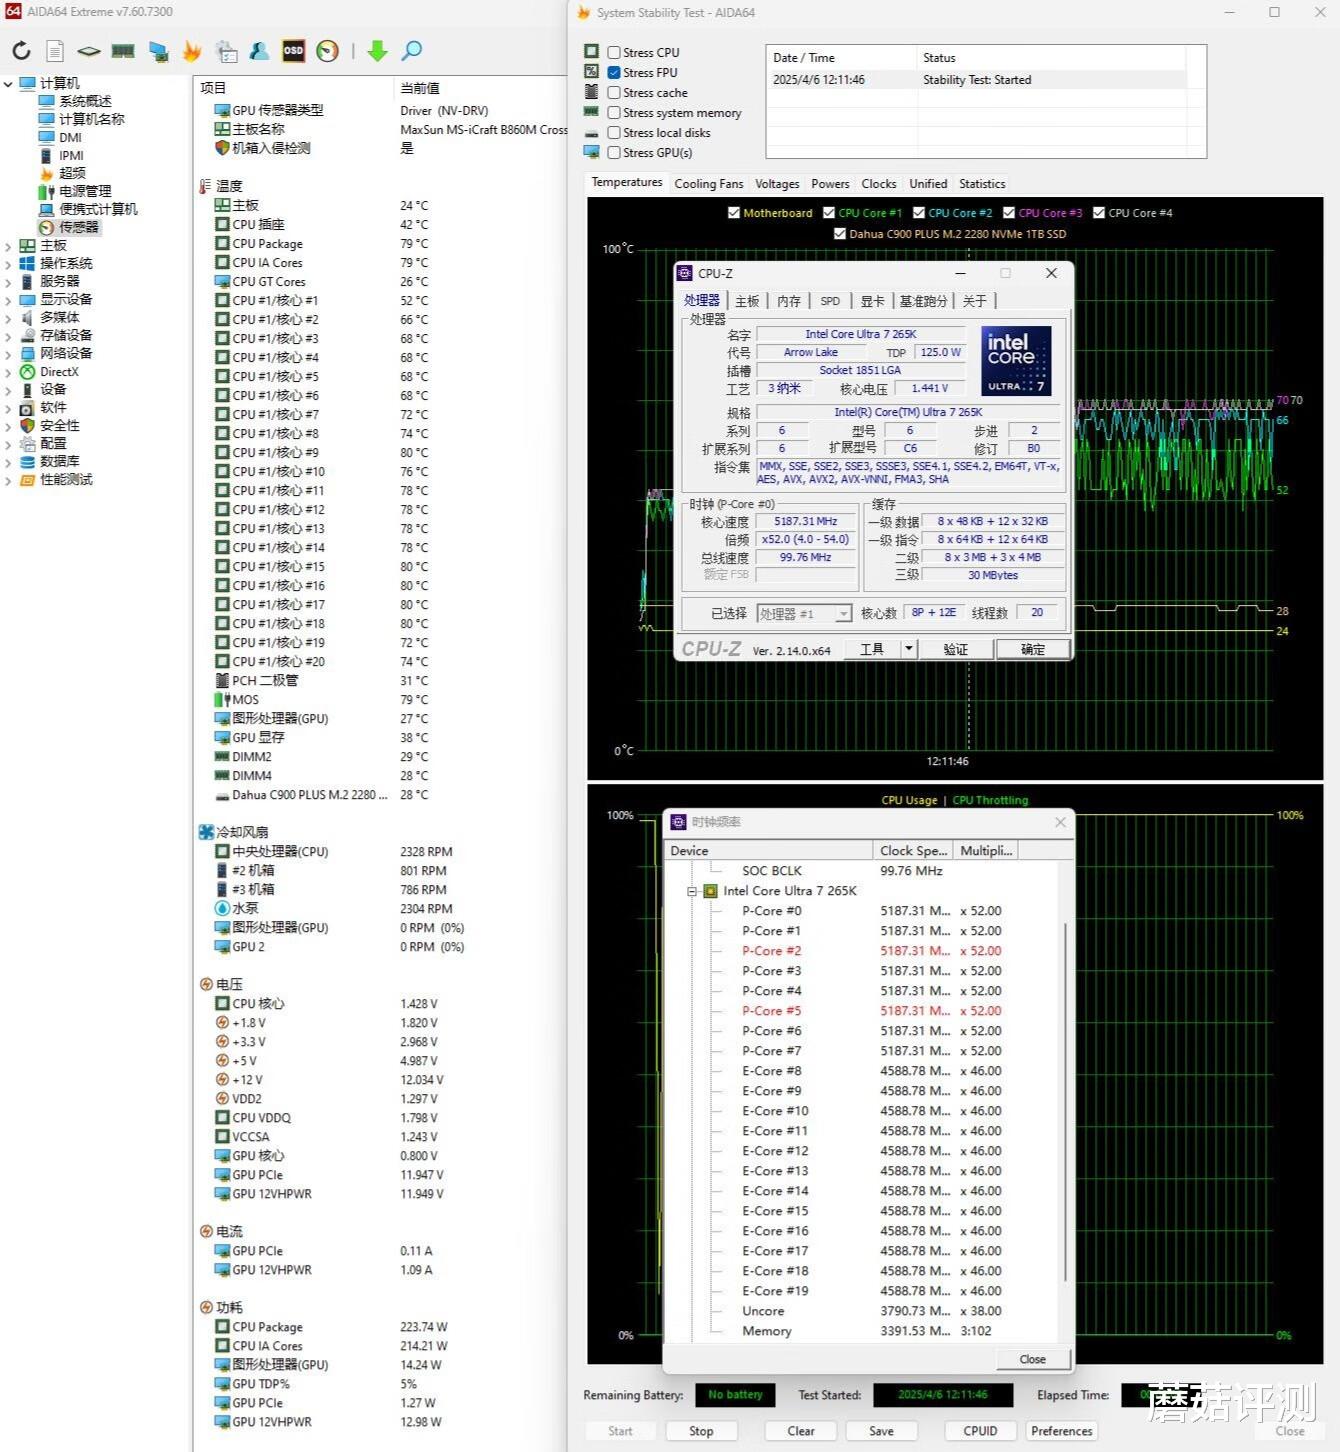Viewport: 1340px width, 1452px height.
Task: Open the 内存 tab in CPU-Z
Action: coord(789,301)
